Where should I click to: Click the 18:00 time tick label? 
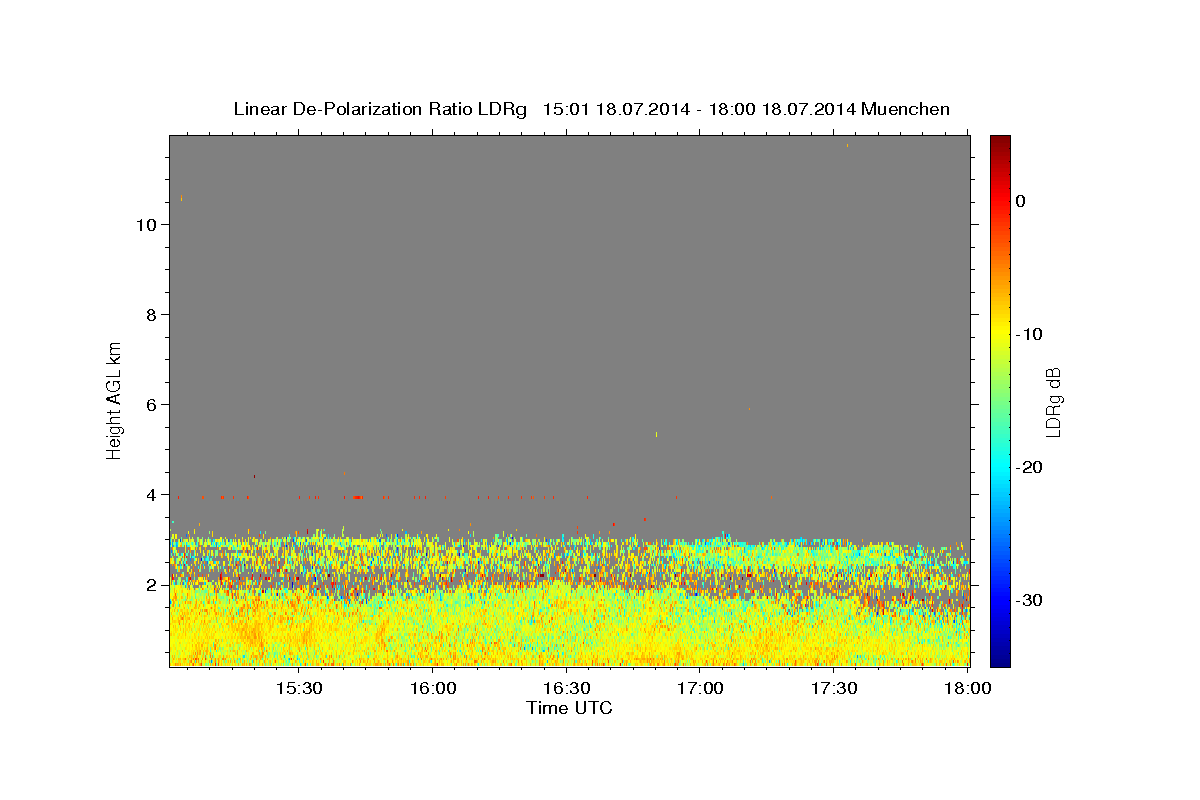(x=967, y=688)
